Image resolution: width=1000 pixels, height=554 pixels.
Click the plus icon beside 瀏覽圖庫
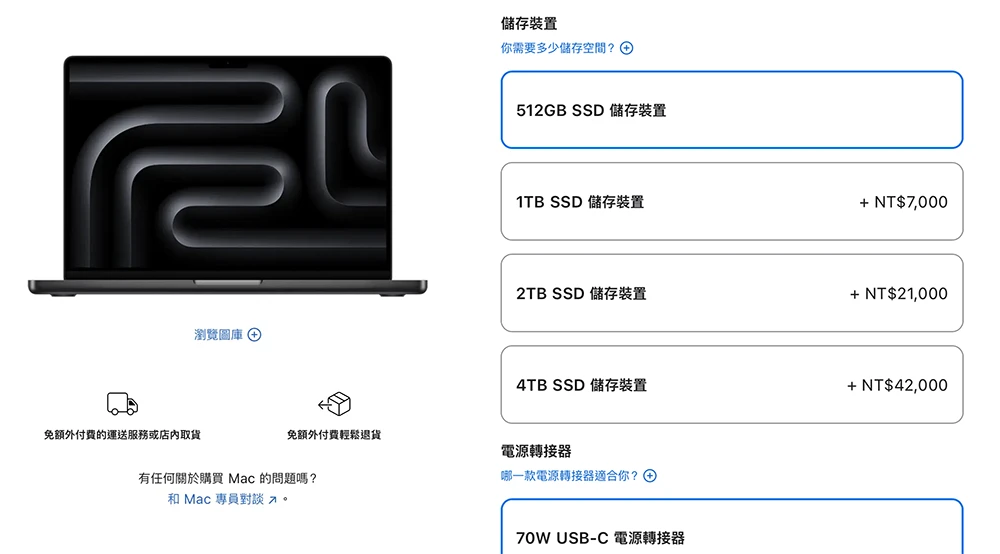(x=254, y=335)
